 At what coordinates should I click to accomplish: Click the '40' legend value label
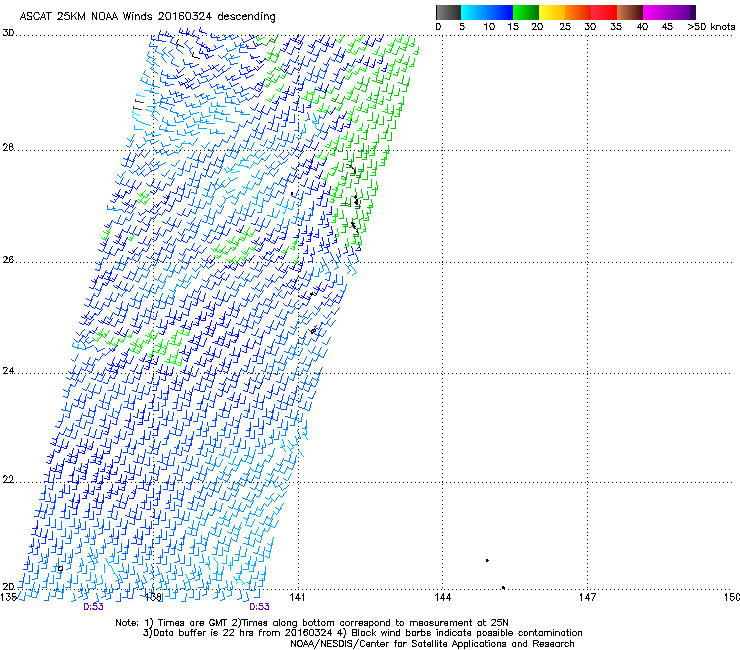pyautogui.click(x=642, y=27)
